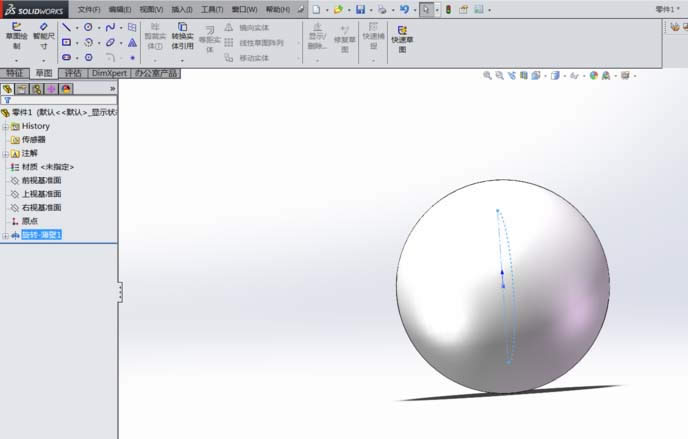This screenshot has height=439, width=688.
Task: Select the Point sketch tool
Action: tap(133, 58)
